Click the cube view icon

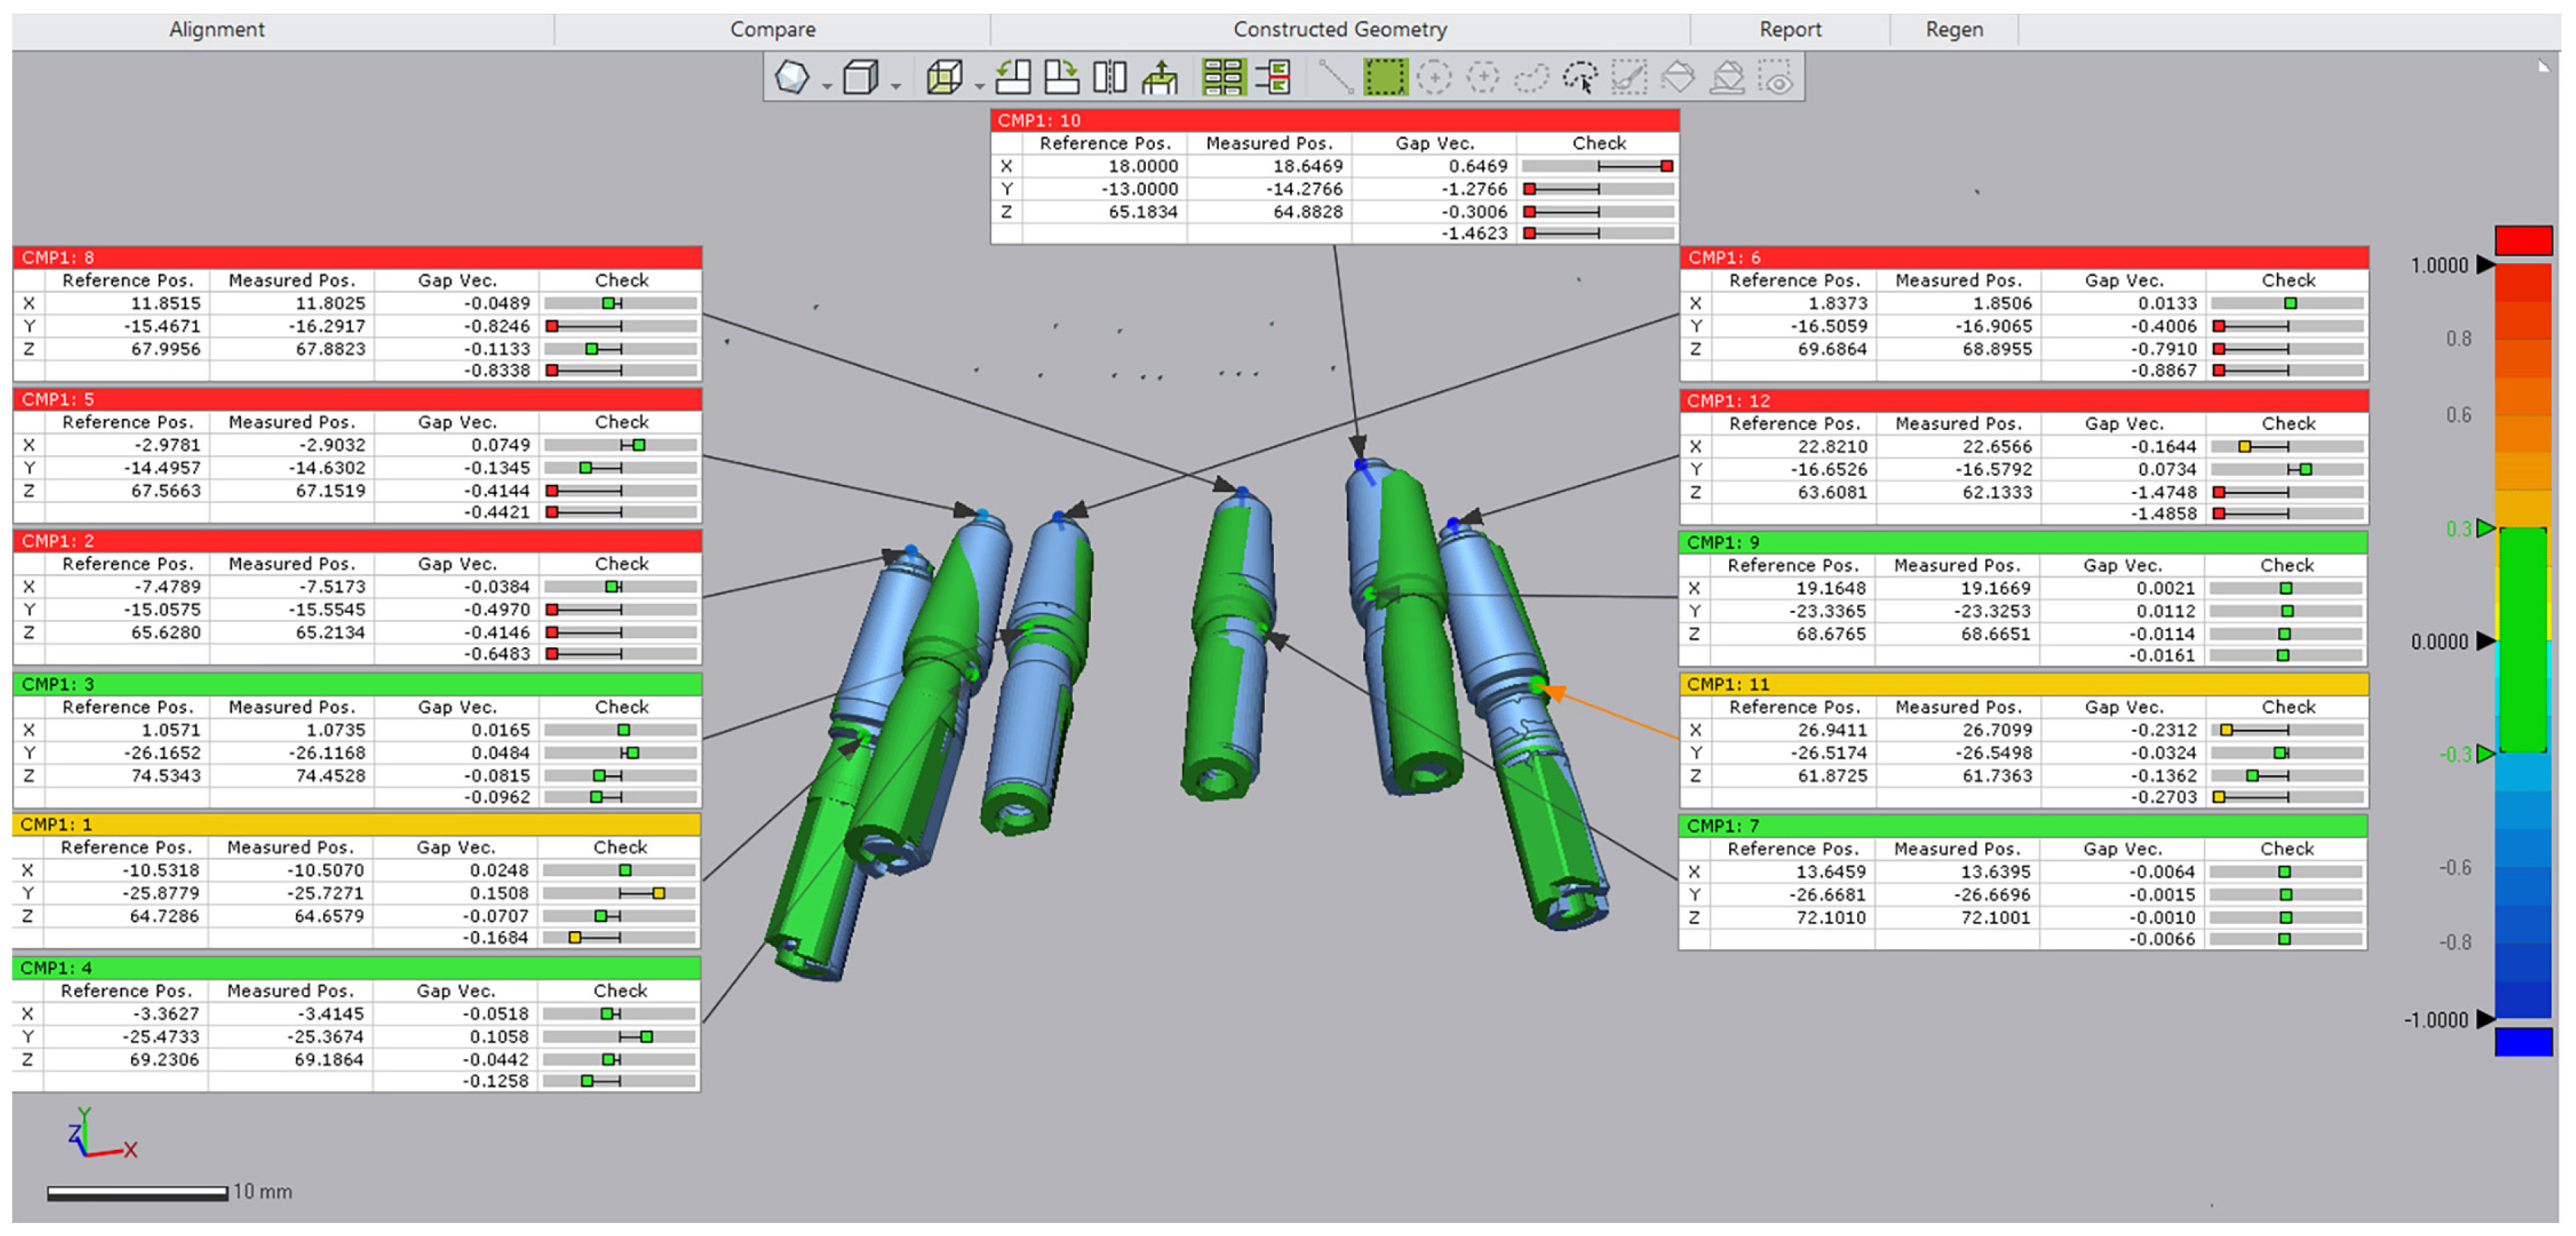point(860,77)
